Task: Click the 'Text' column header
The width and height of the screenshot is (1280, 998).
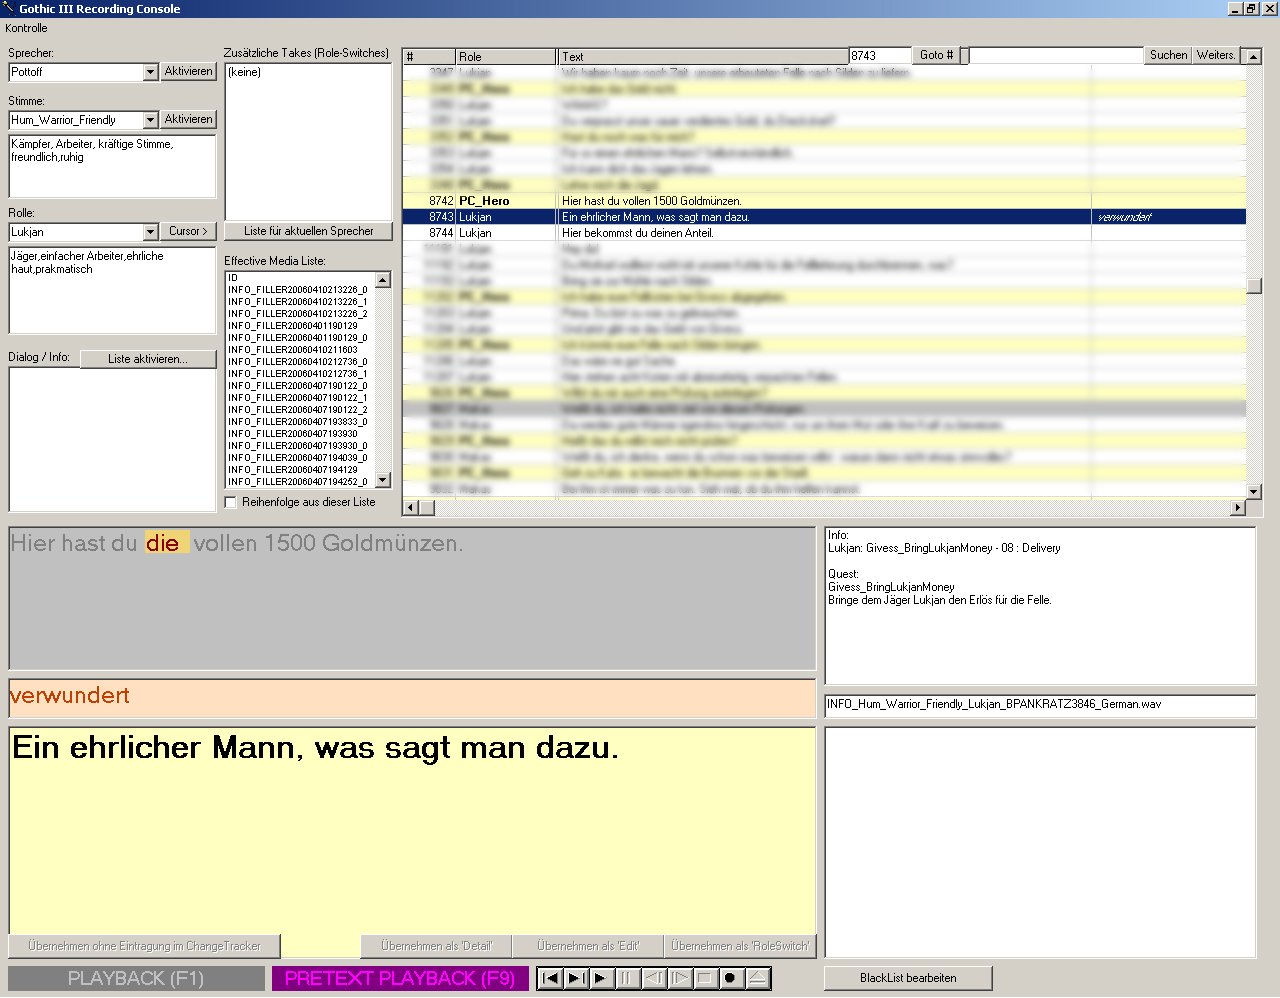Action: click(703, 57)
